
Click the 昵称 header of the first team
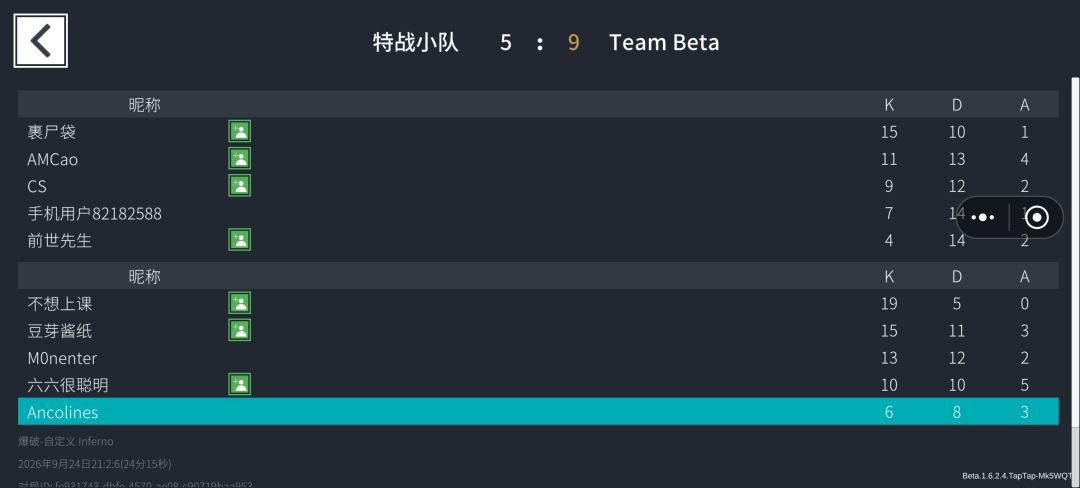click(145, 105)
